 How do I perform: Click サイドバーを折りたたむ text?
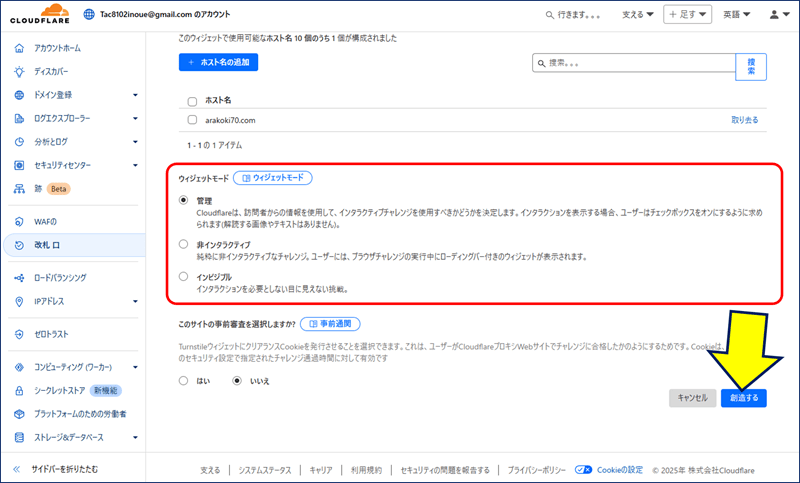point(64,469)
